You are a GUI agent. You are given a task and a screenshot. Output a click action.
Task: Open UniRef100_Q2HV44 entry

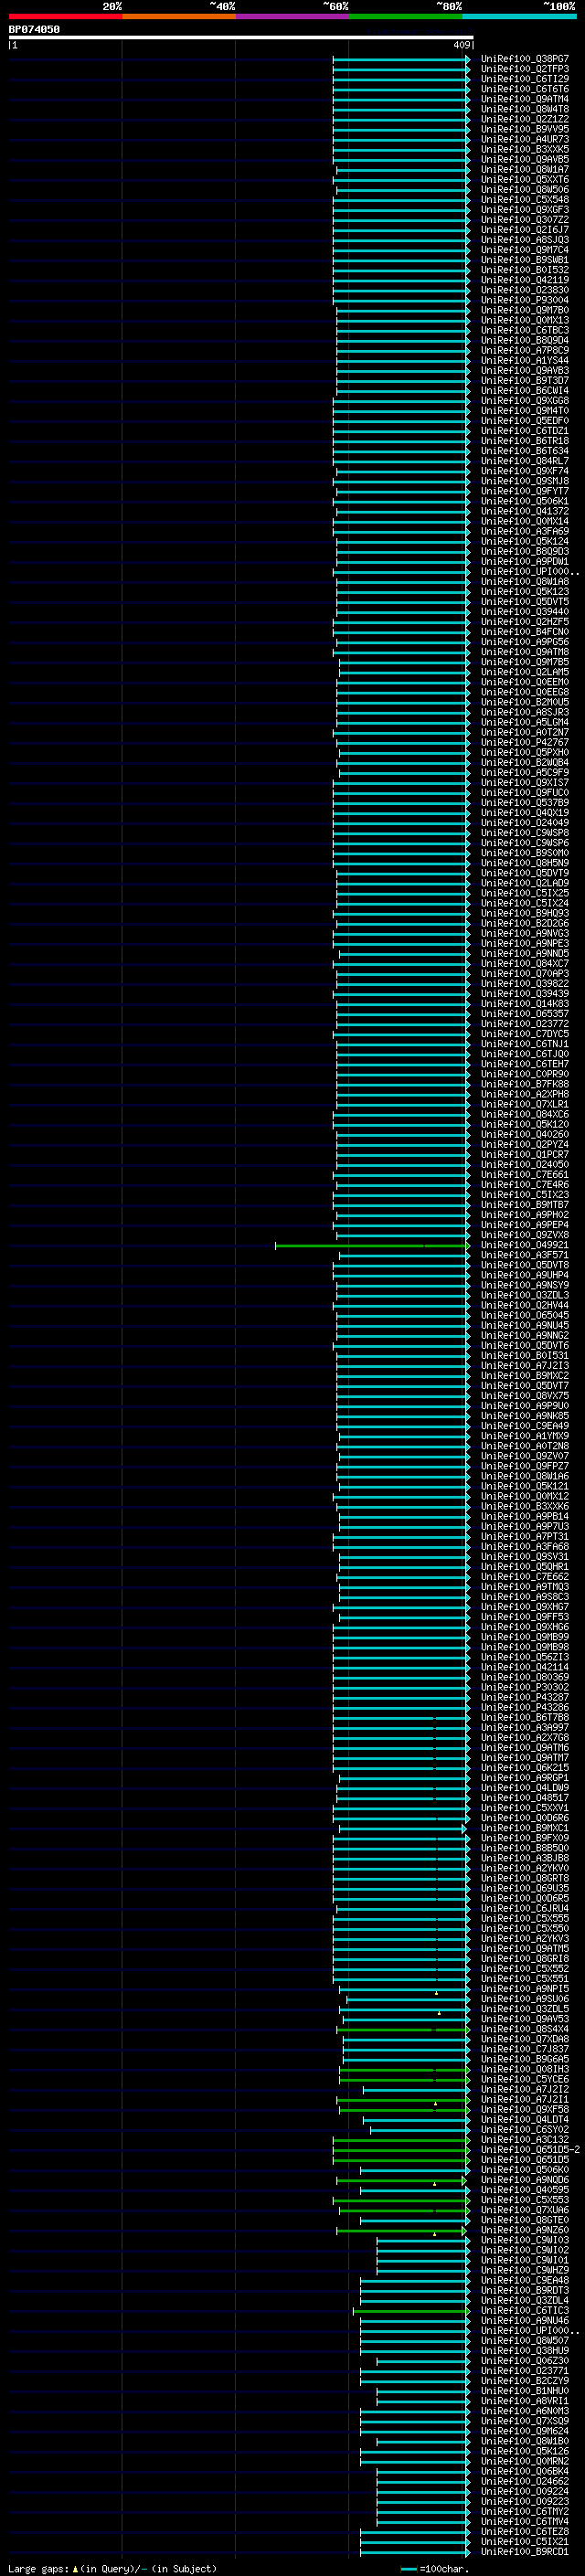point(524,1306)
